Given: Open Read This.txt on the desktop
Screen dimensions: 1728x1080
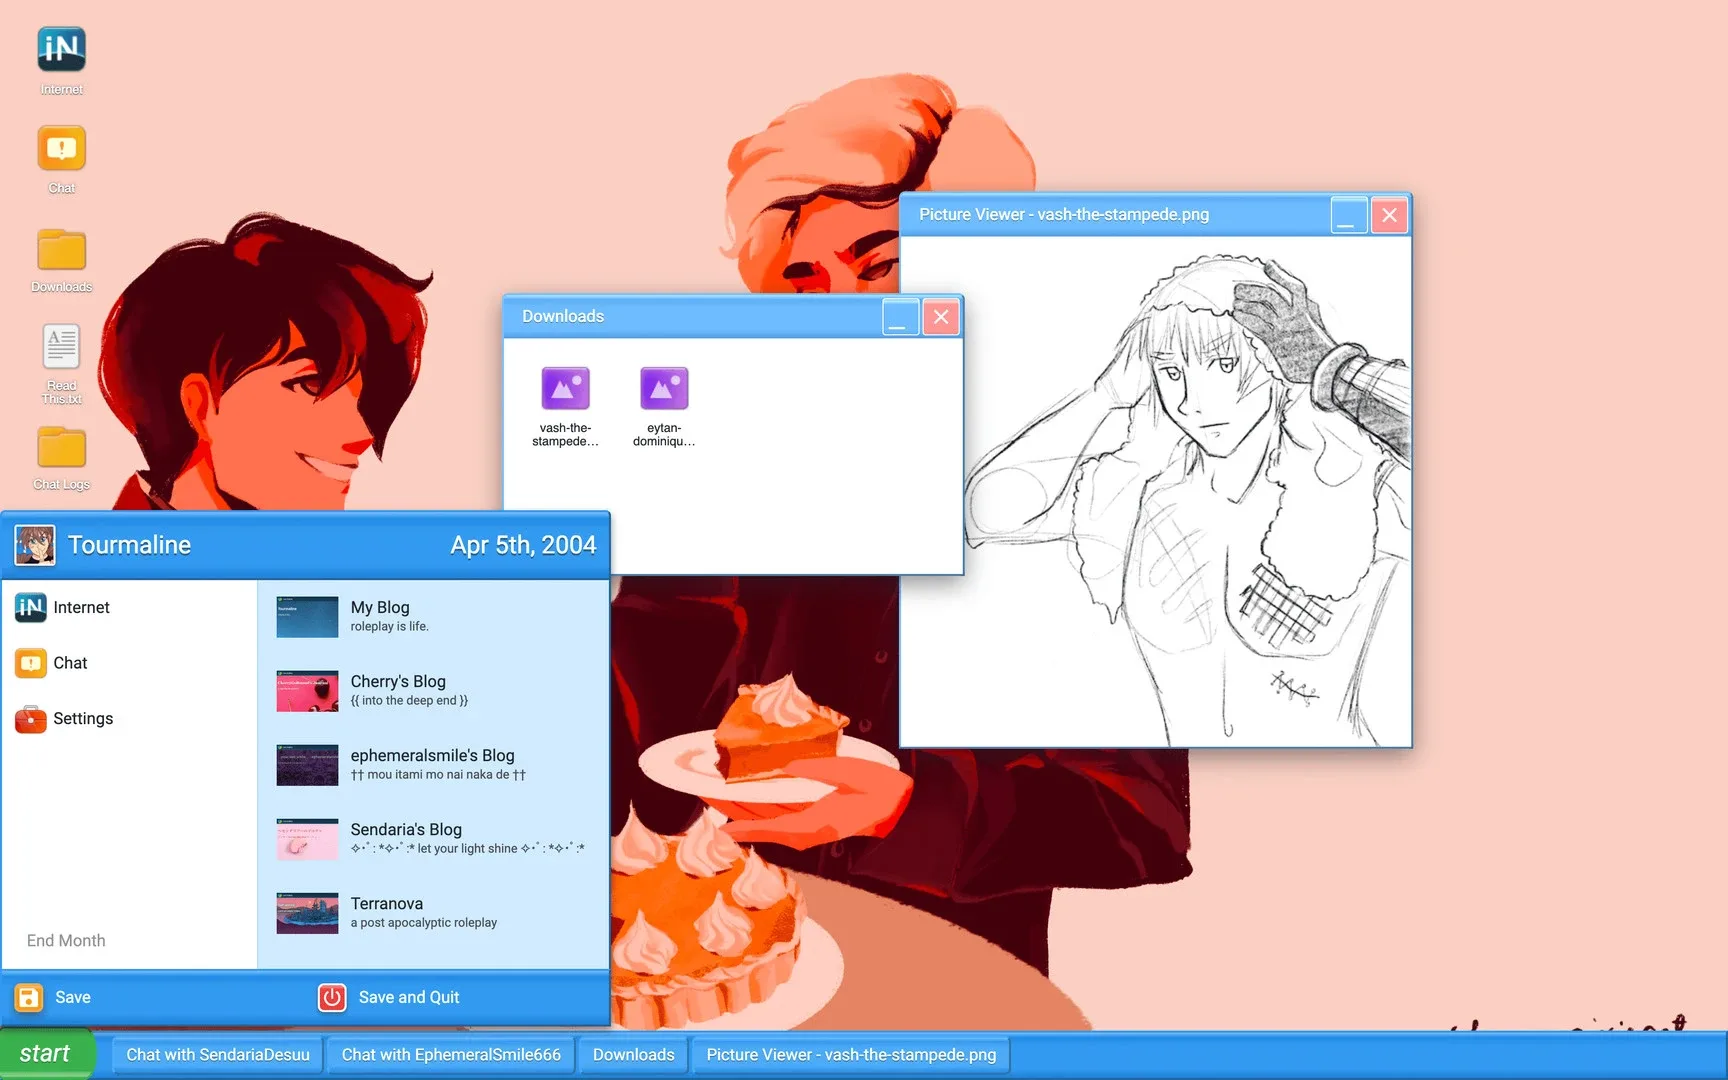Looking at the screenshot, I should 60,355.
